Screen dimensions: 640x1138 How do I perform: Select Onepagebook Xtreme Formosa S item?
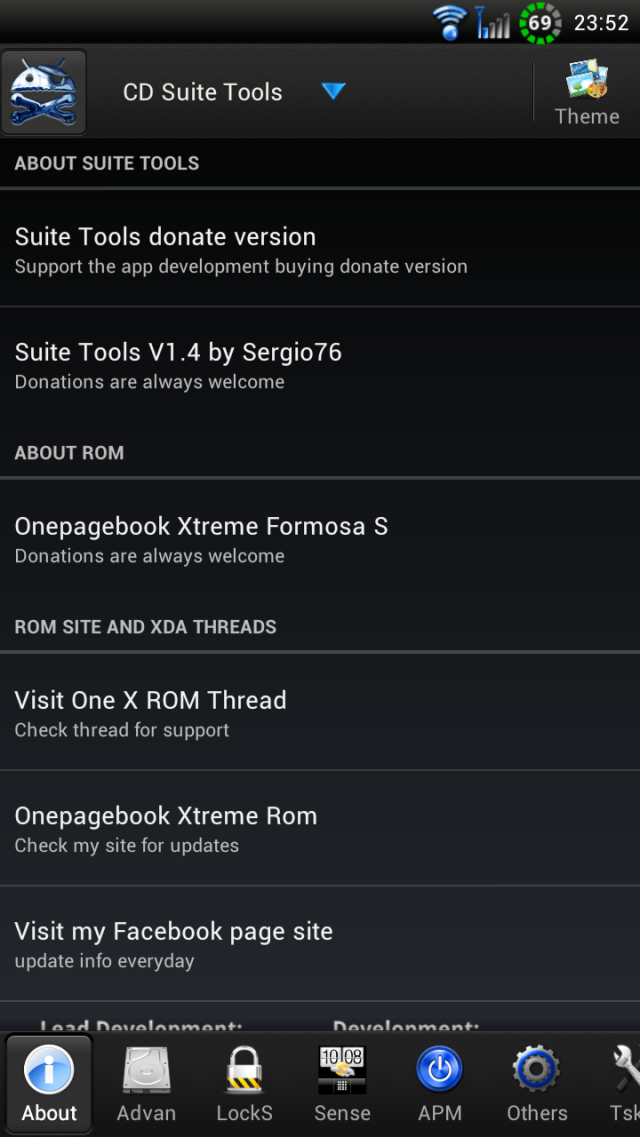[320, 539]
